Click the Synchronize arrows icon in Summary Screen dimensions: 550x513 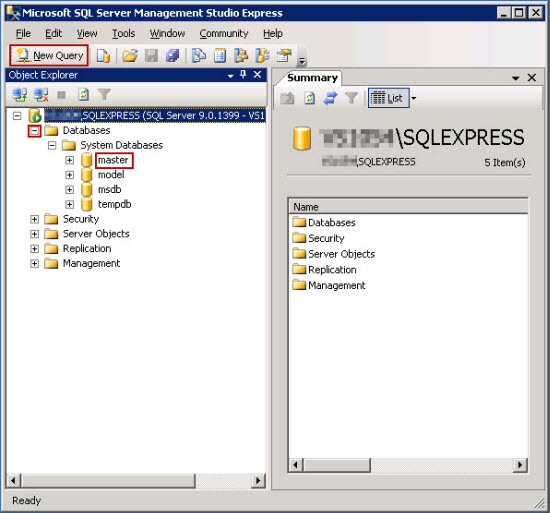pyautogui.click(x=330, y=99)
